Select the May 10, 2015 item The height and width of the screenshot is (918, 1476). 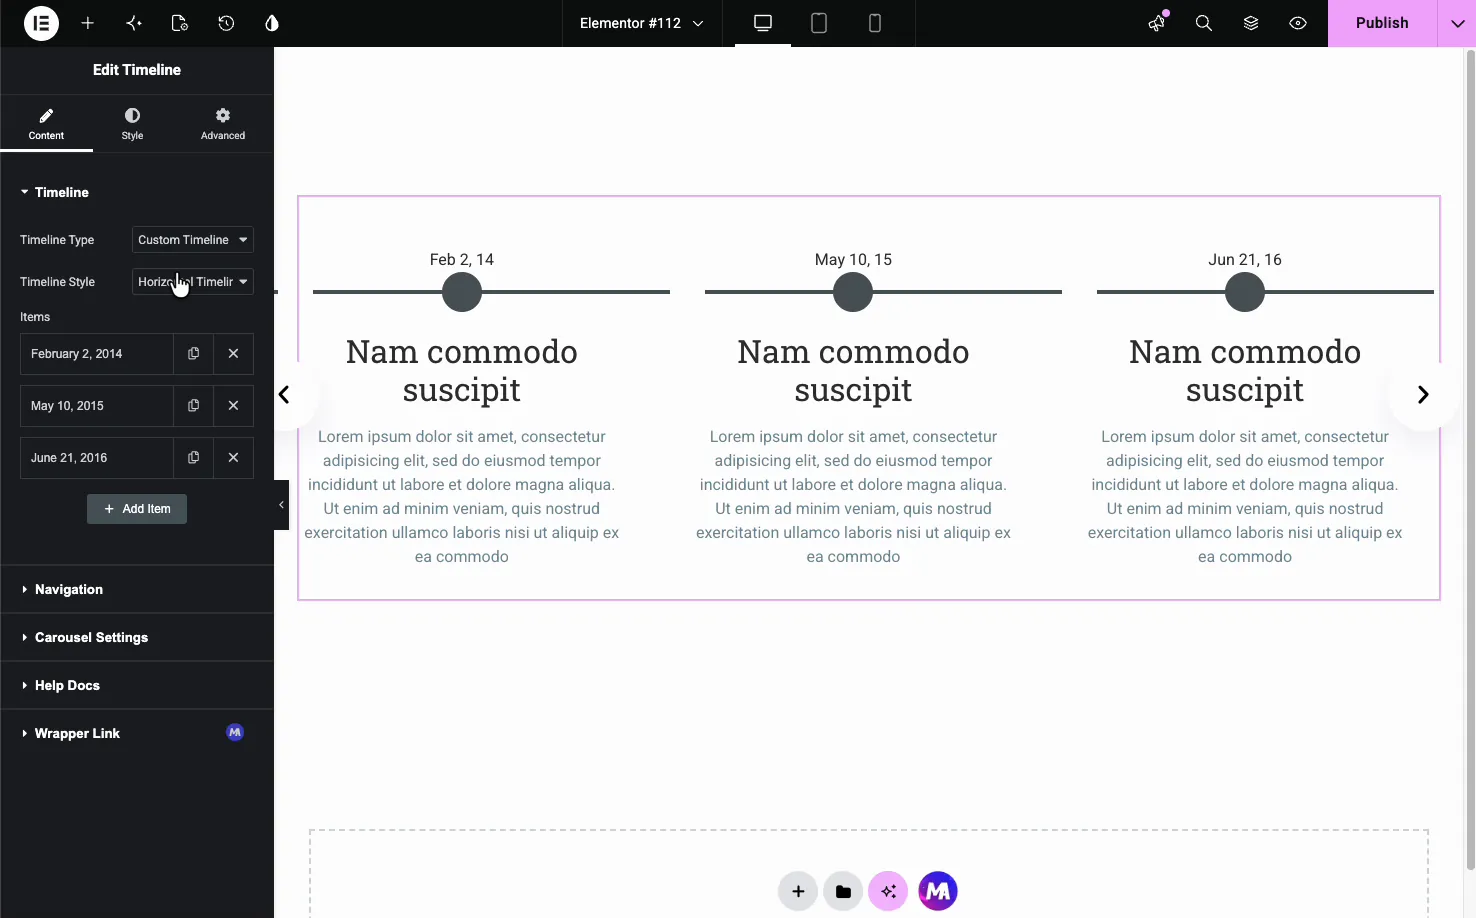click(97, 406)
